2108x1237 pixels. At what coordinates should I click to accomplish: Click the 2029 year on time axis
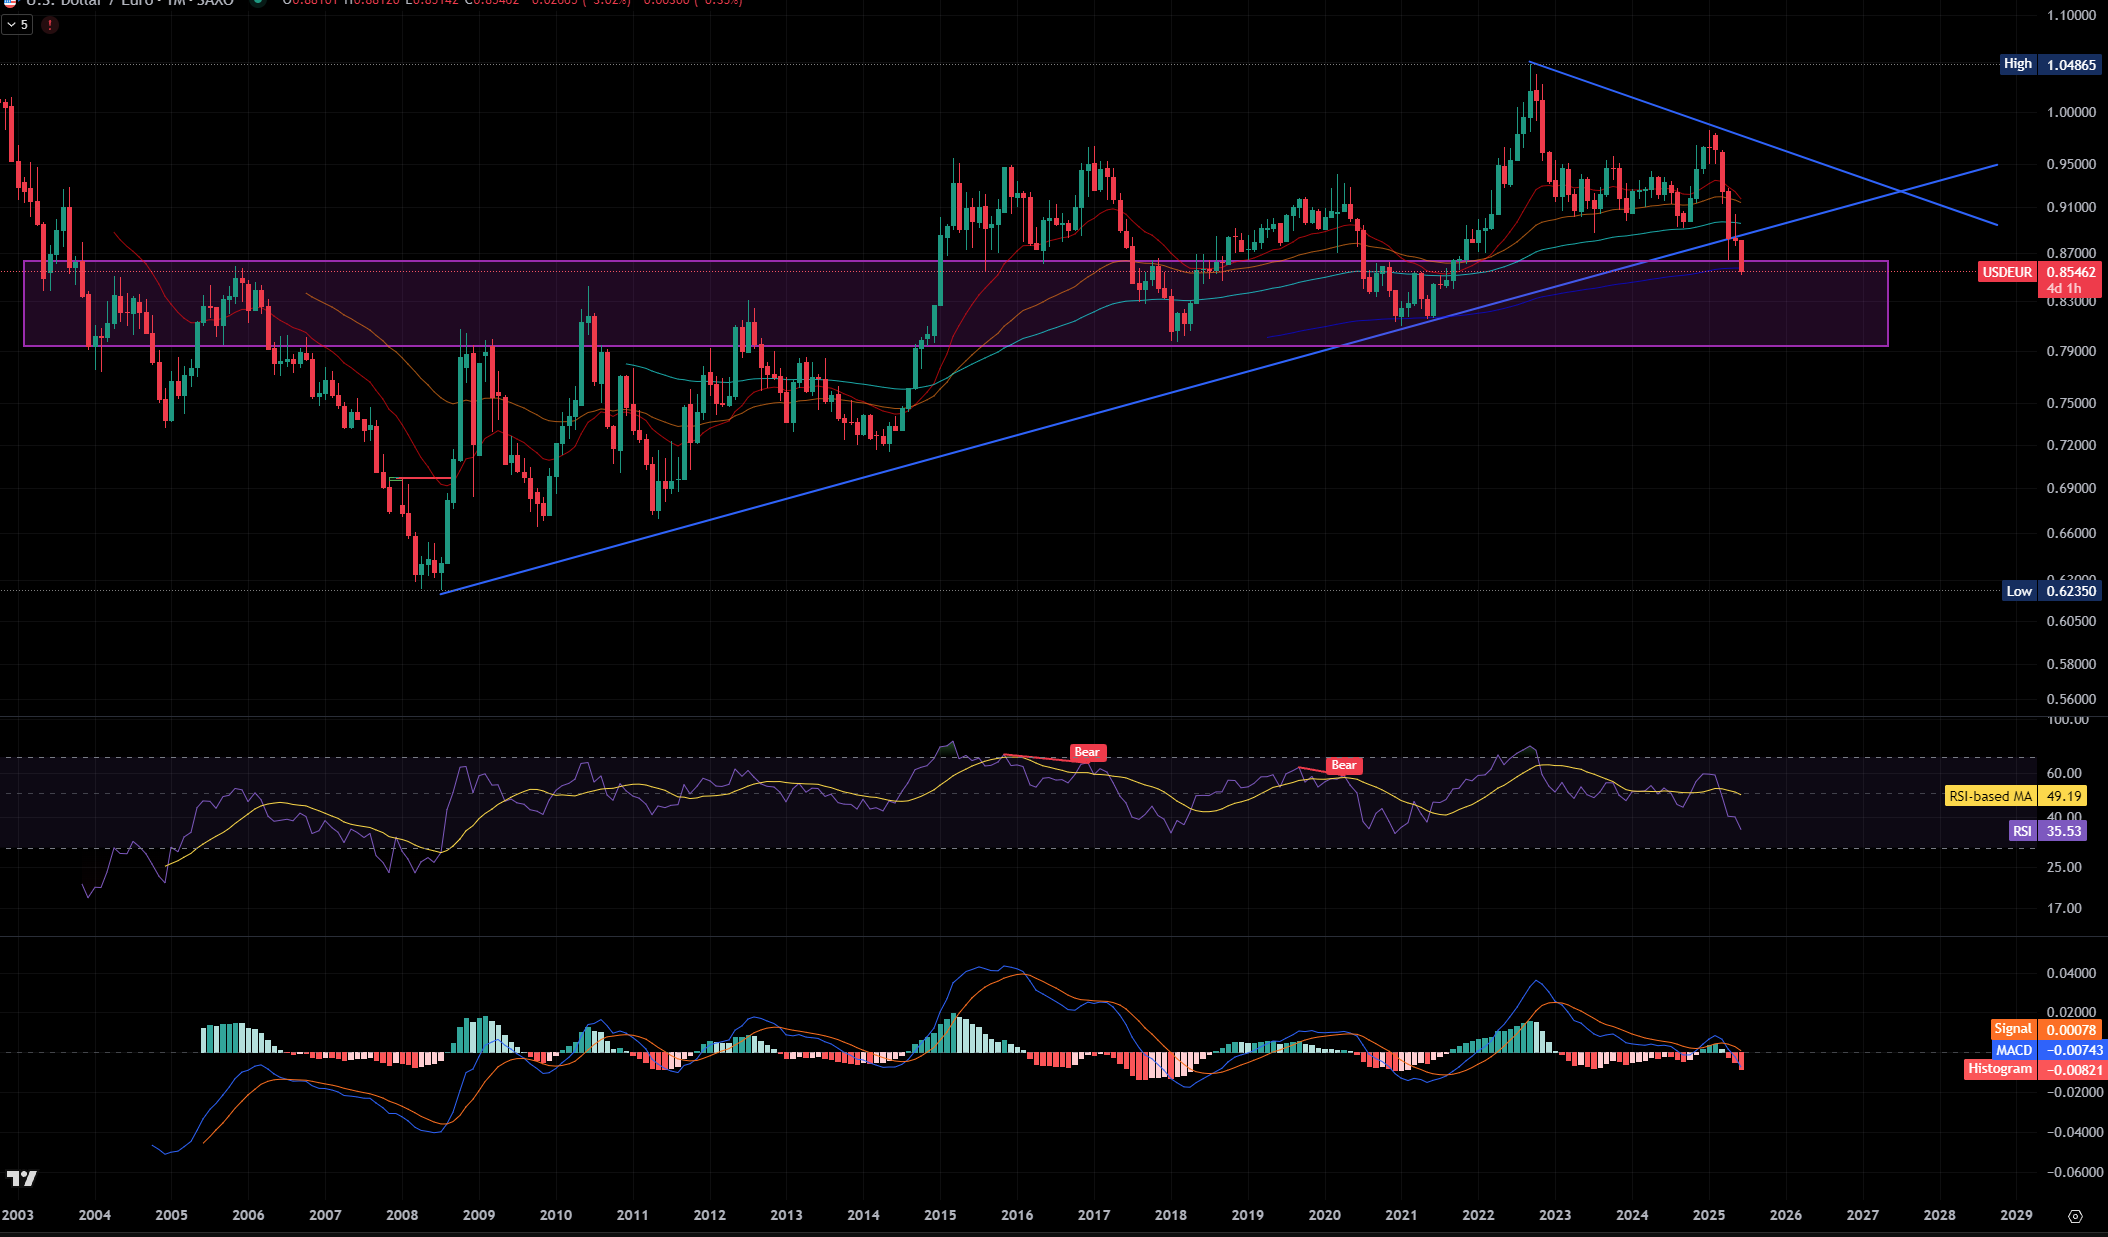pos(2016,1215)
